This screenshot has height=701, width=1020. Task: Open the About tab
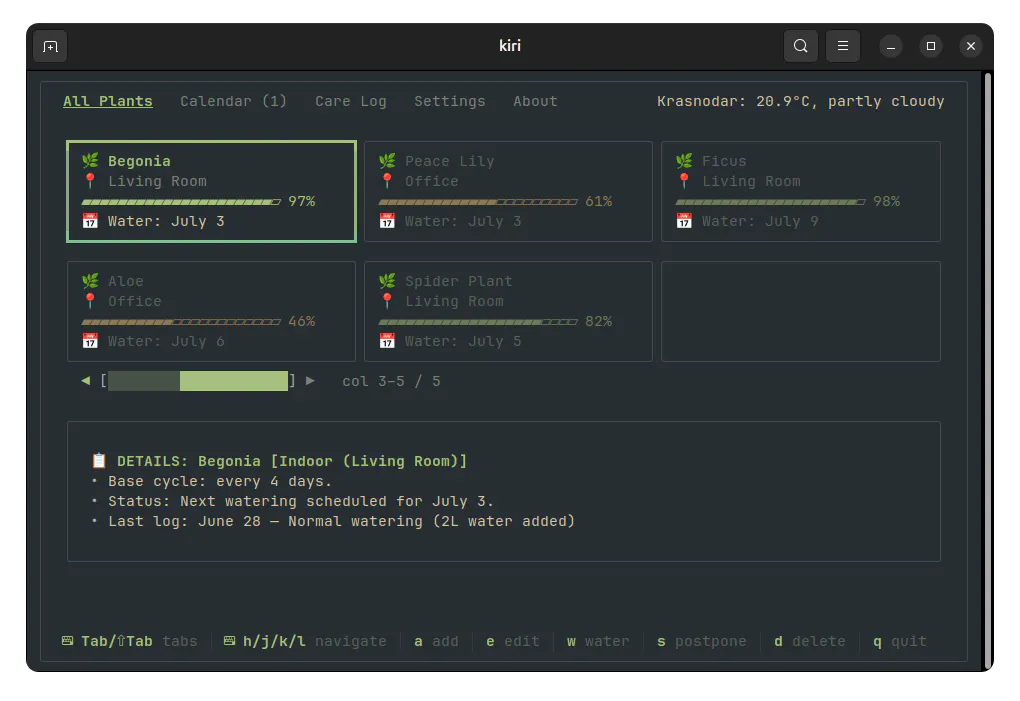click(x=535, y=101)
